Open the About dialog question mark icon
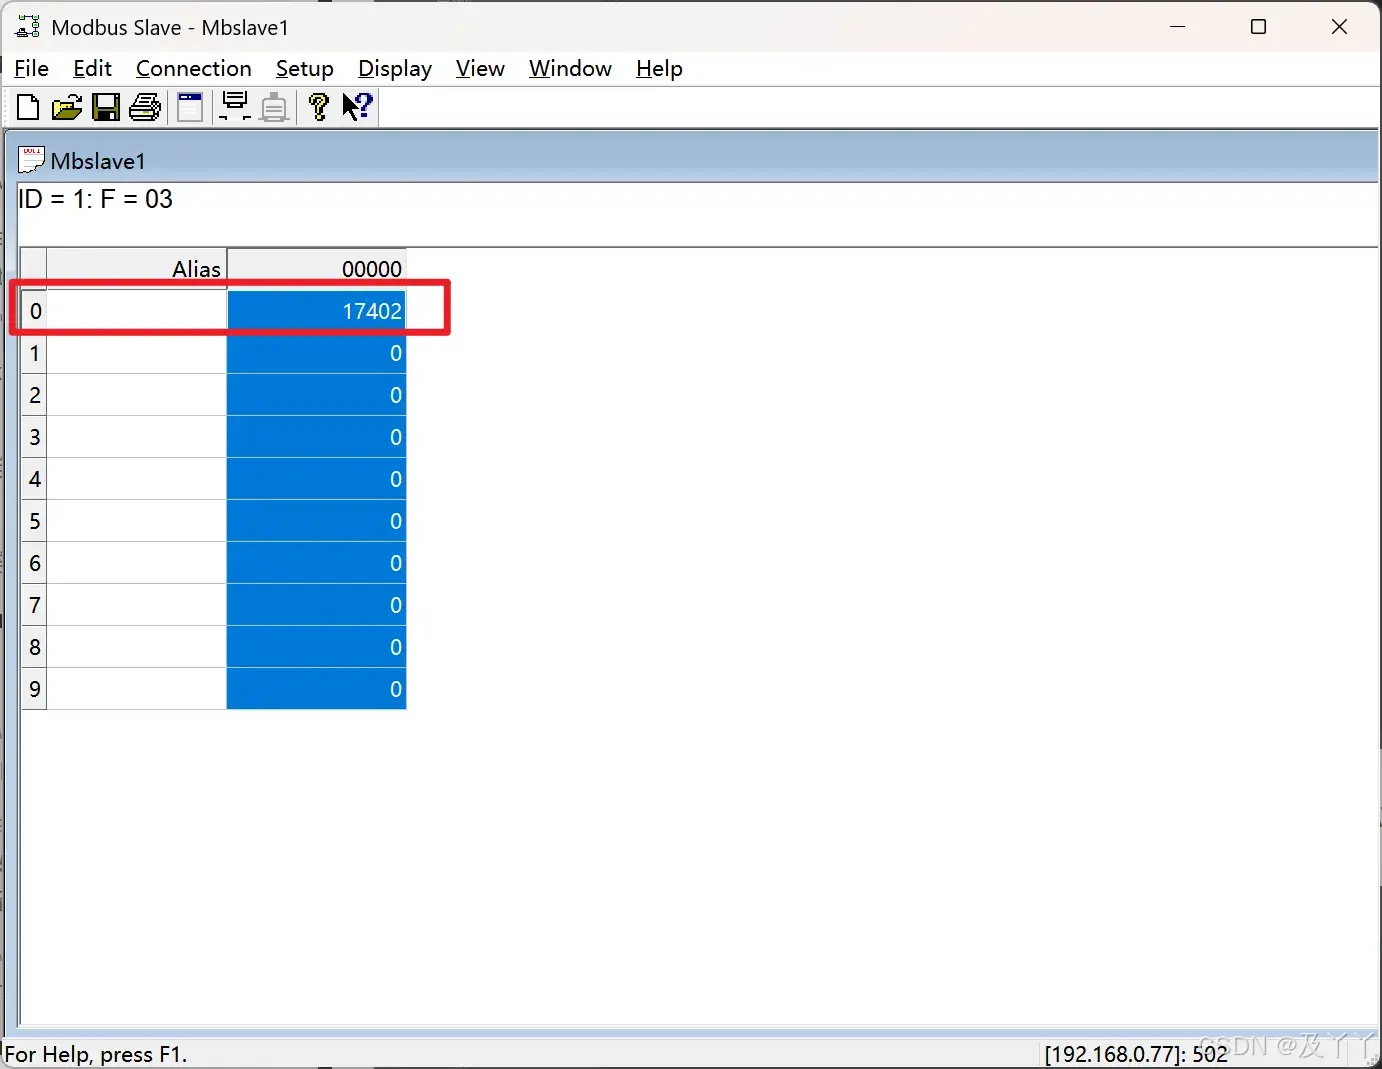Screen dimensions: 1382x1069 point(318,107)
